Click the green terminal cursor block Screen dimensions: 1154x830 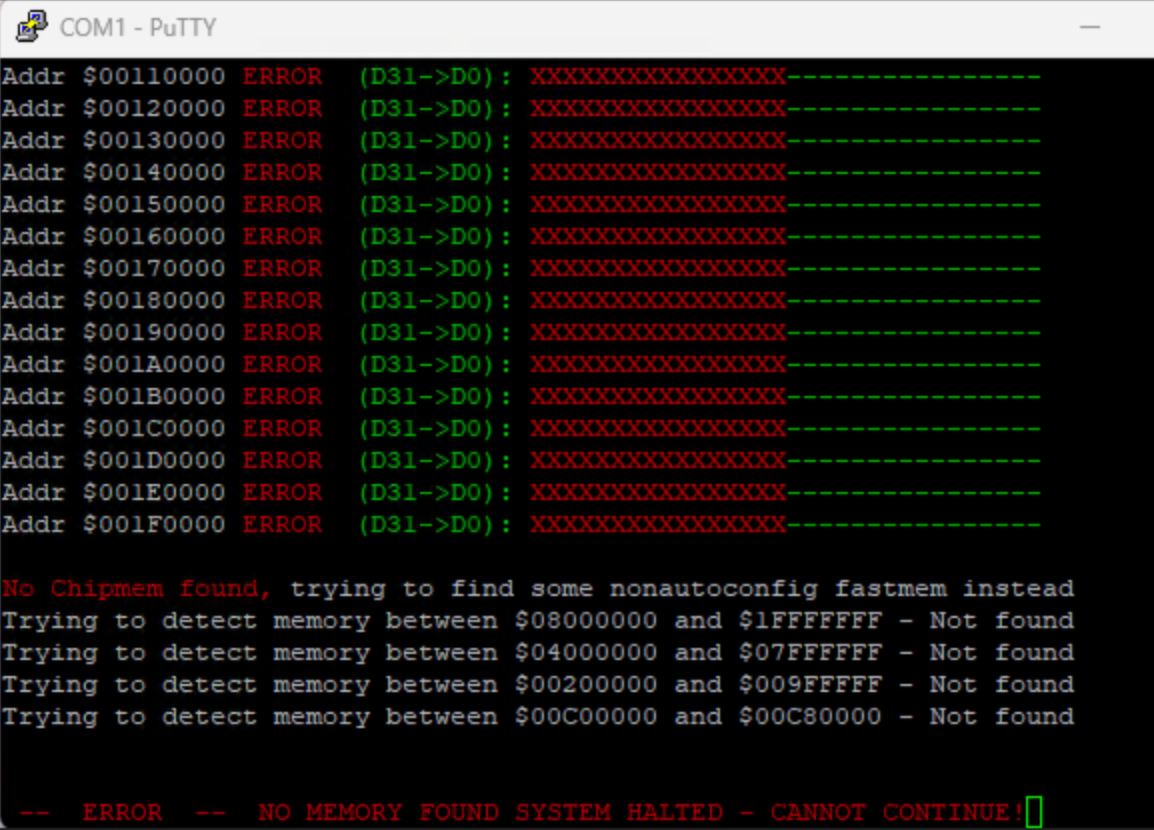tap(1034, 812)
